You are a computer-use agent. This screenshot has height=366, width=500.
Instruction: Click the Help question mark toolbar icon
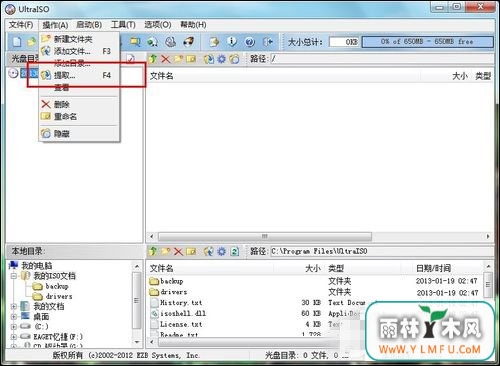click(x=250, y=42)
